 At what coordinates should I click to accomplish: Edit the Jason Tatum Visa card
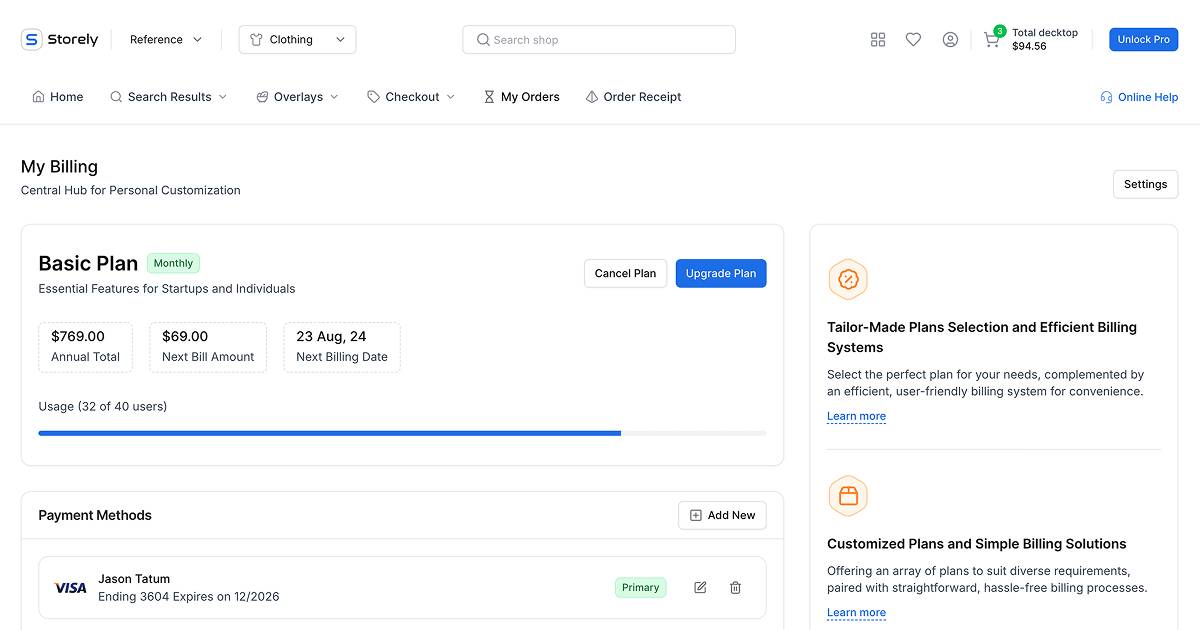point(700,588)
